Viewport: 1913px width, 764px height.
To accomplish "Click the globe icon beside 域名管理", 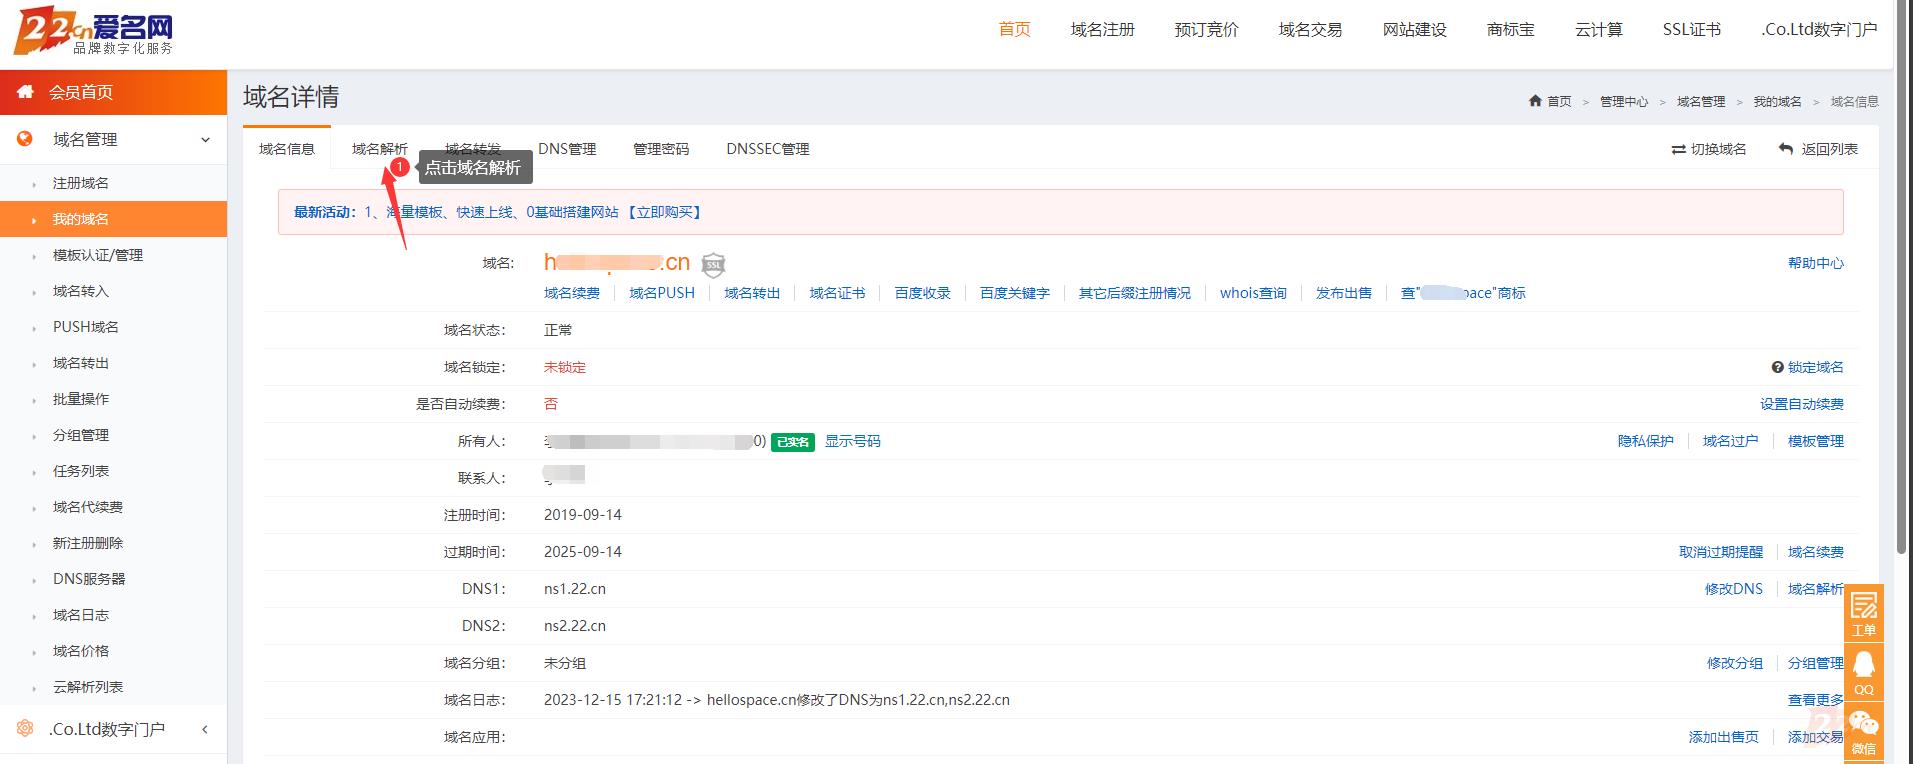I will tap(25, 139).
